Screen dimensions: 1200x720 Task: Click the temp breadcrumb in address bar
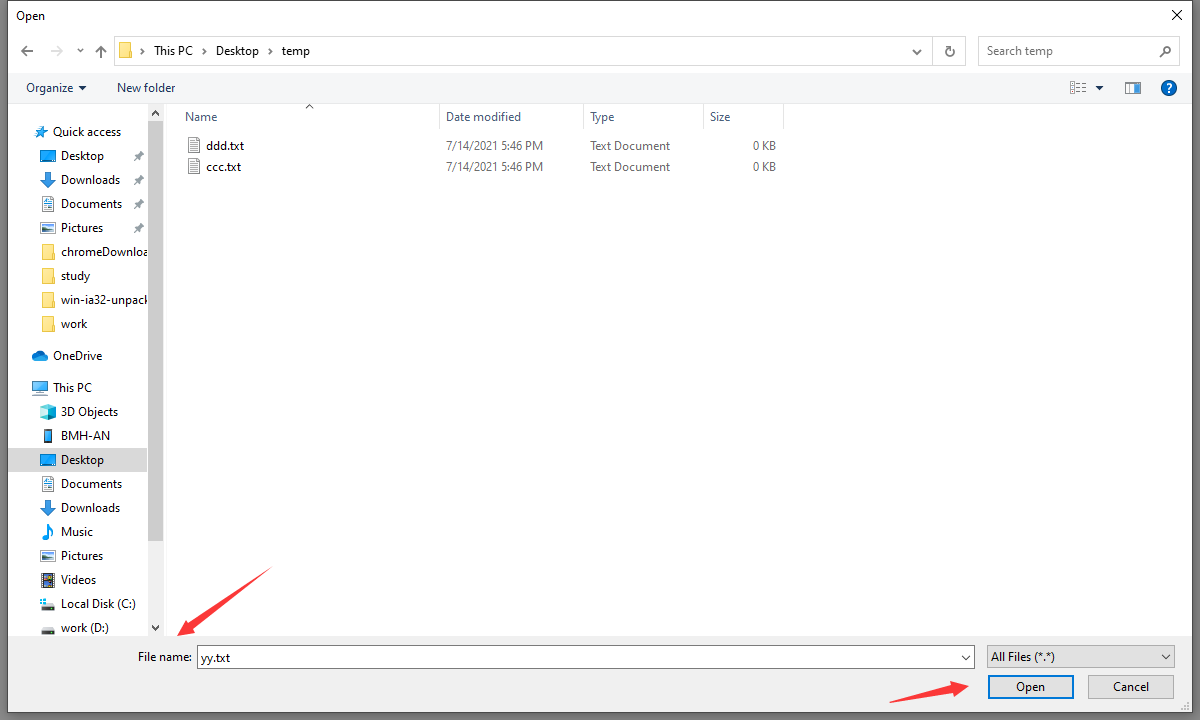(295, 50)
